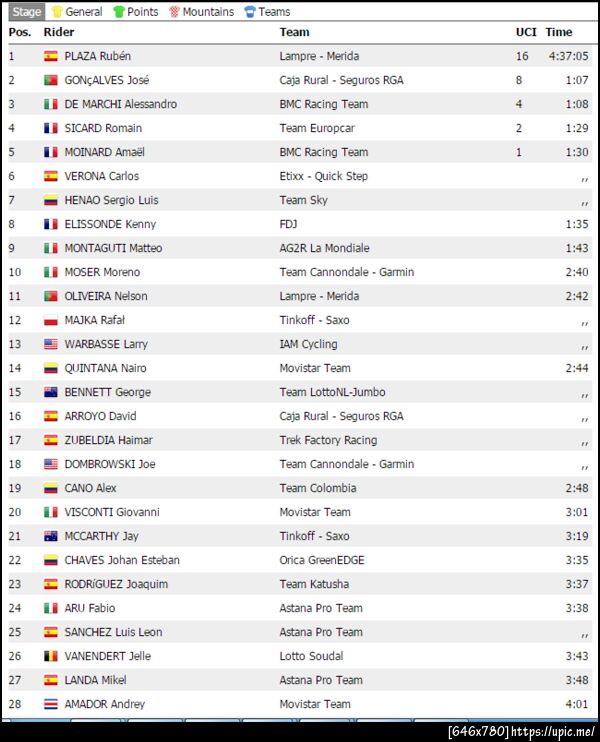Click the Spanish flag next to PLAZA Rubén
Screen dimensions: 600x742
pyautogui.click(x=51, y=56)
